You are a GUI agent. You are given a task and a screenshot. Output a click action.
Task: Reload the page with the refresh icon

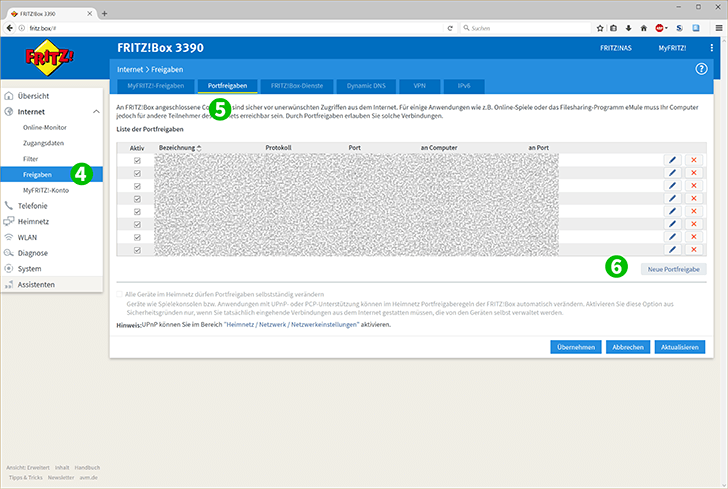(450, 28)
